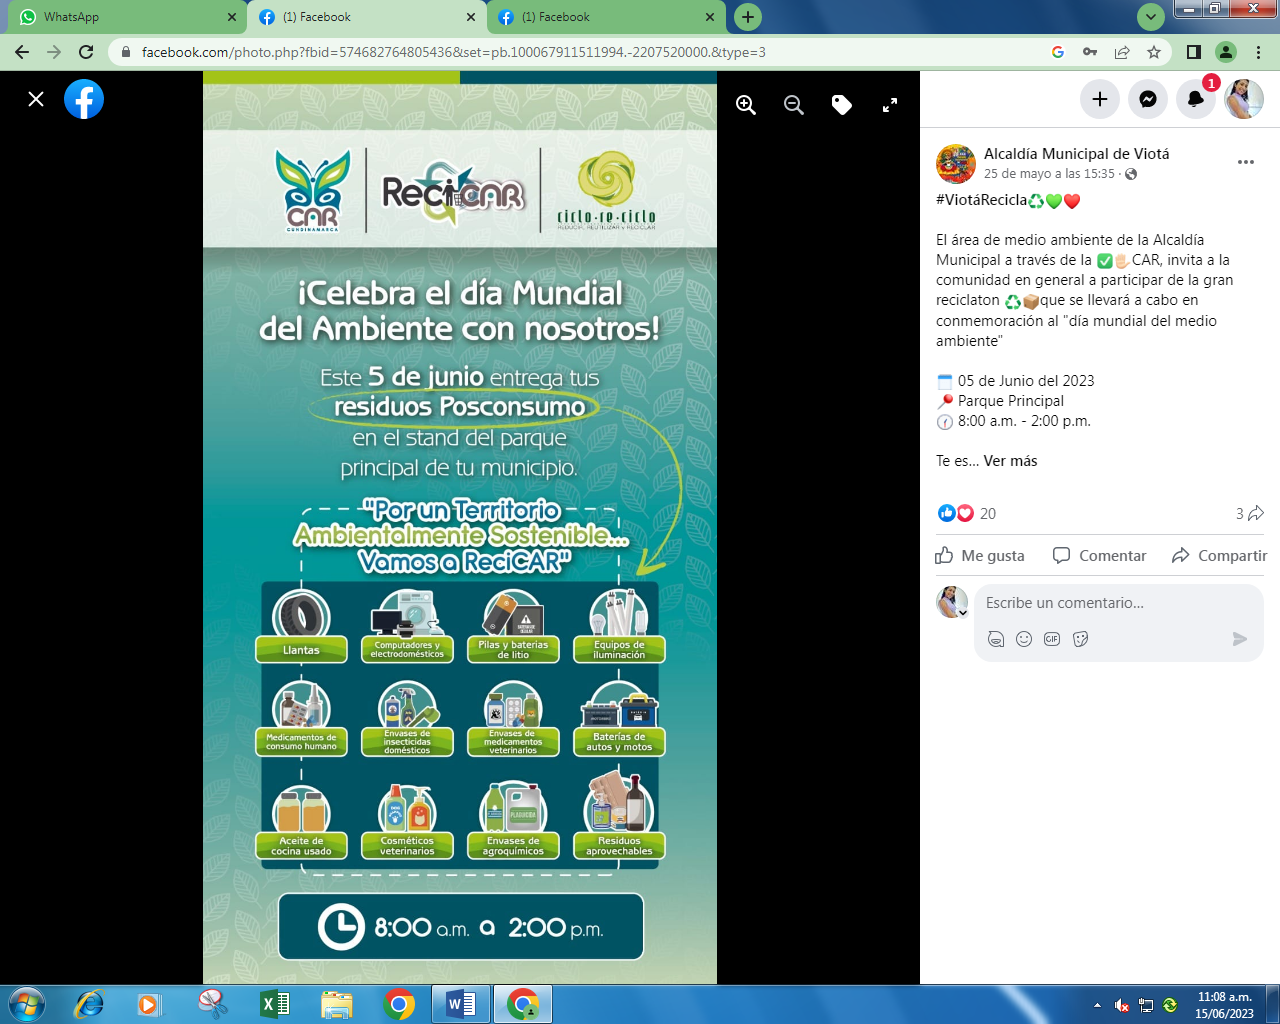Open the Facebook create menu plus button
Viewport: 1280px width, 1024px height.
(x=1100, y=99)
